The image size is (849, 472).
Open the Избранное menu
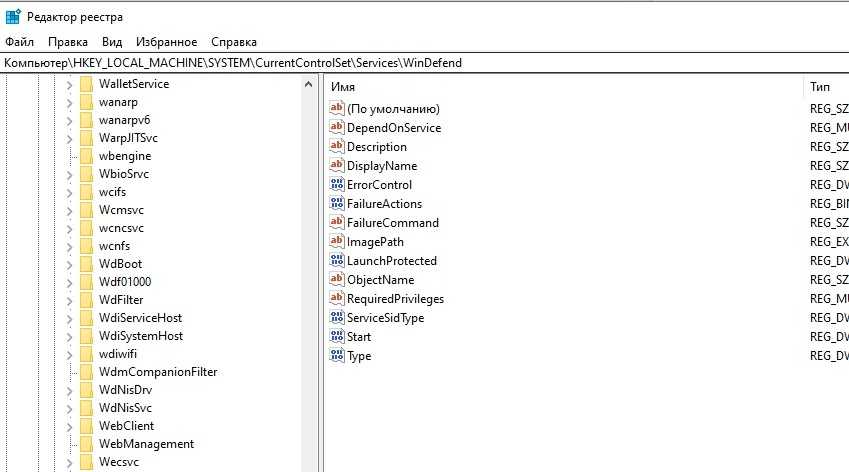(166, 42)
